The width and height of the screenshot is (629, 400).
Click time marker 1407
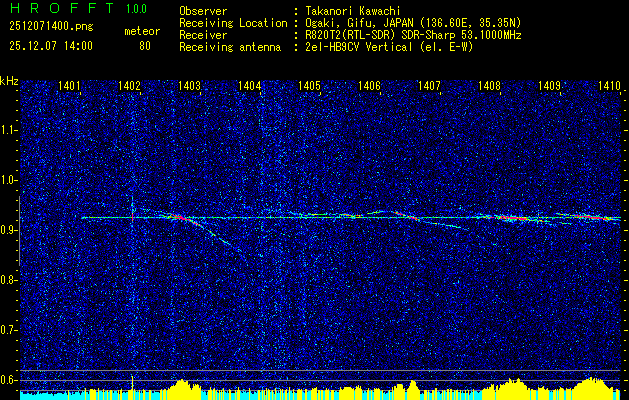coord(429,85)
